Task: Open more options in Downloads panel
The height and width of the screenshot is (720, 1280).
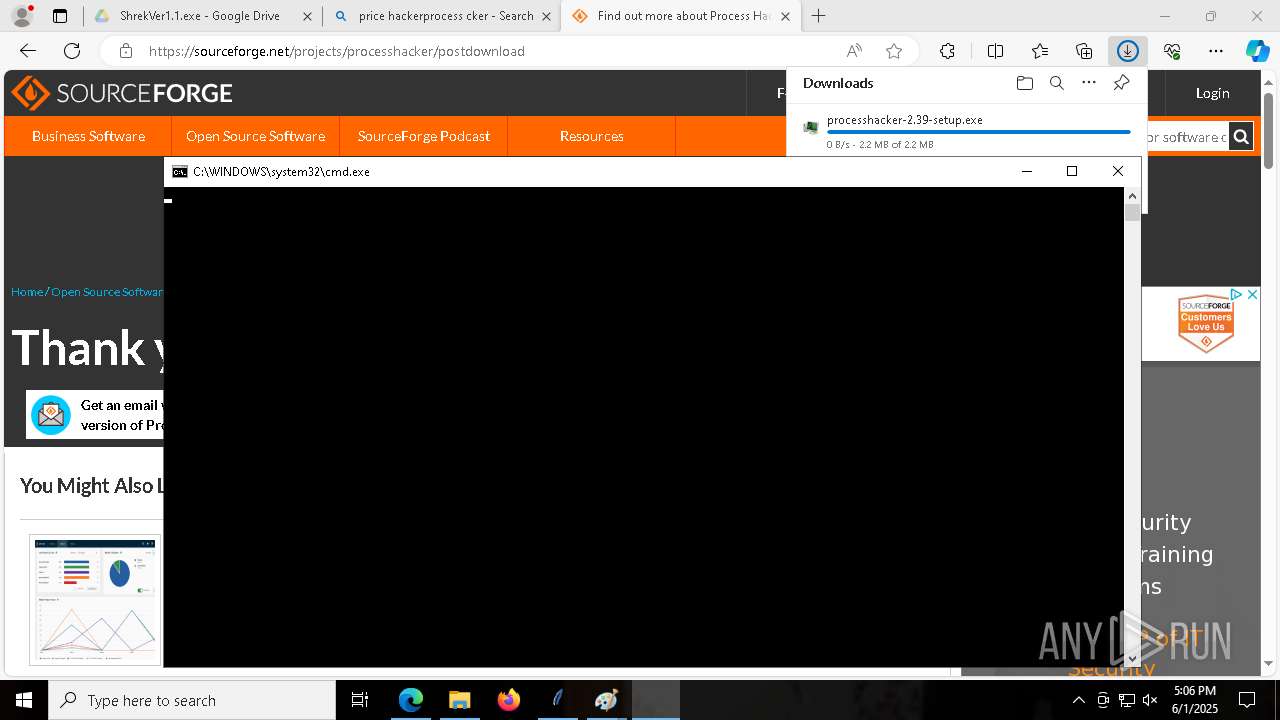Action: tap(1089, 83)
